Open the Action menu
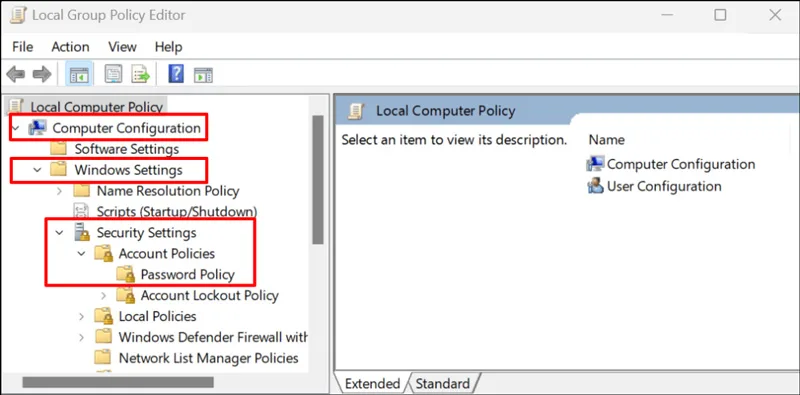This screenshot has height=395, width=800. 70,47
